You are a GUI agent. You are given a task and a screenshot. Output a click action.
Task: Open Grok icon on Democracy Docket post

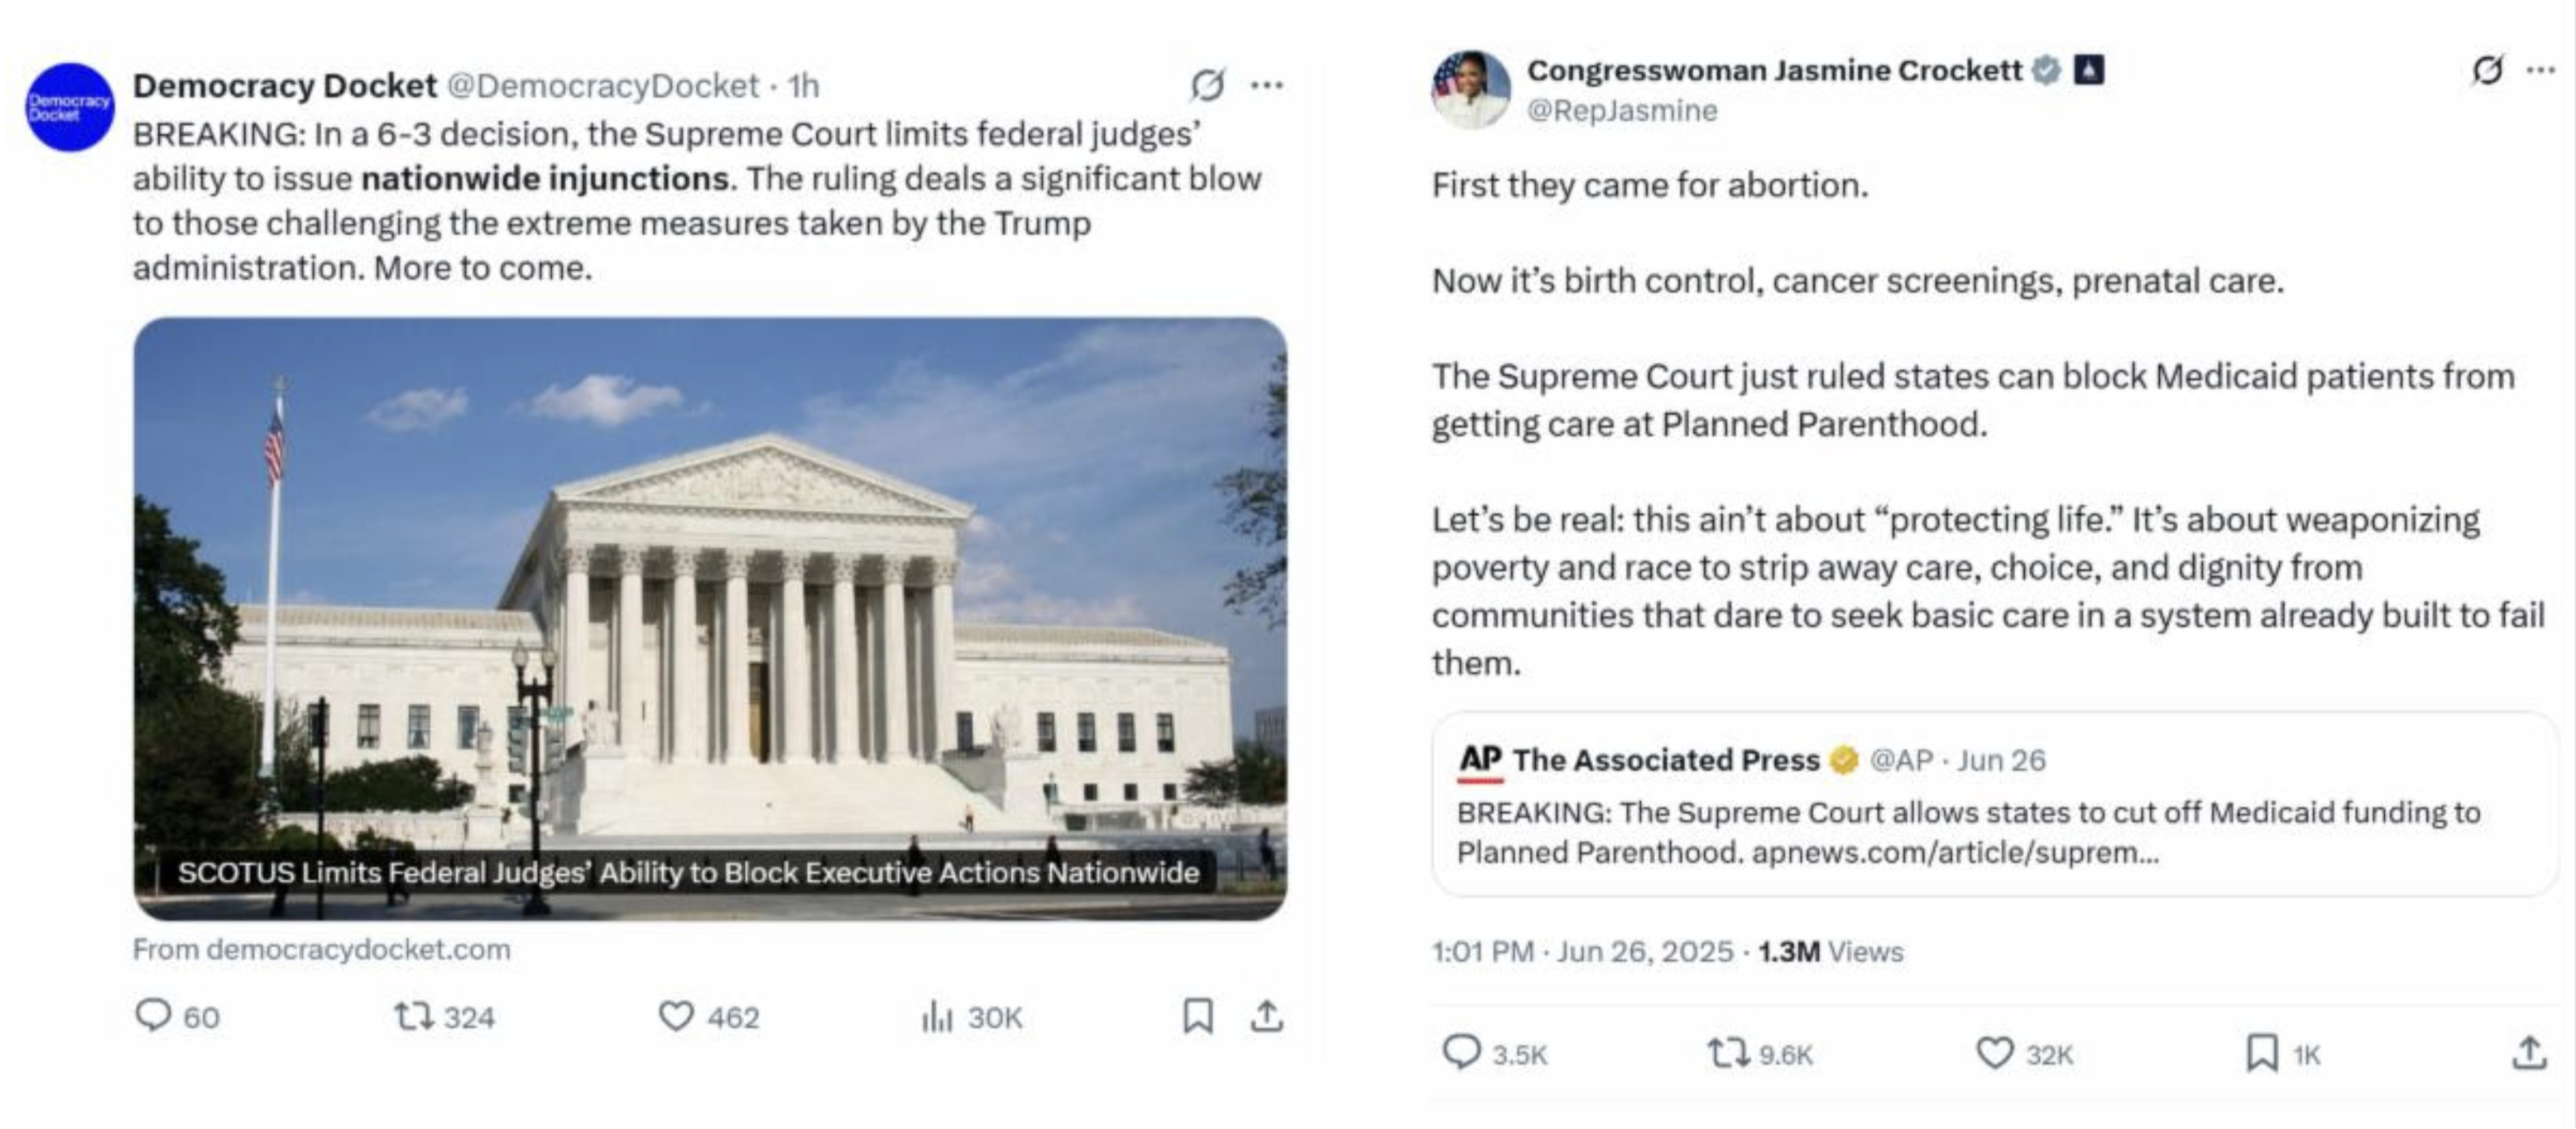point(1207,85)
